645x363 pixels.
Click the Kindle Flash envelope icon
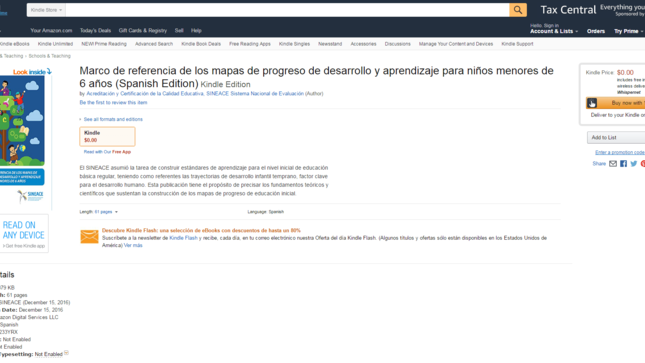(89, 237)
